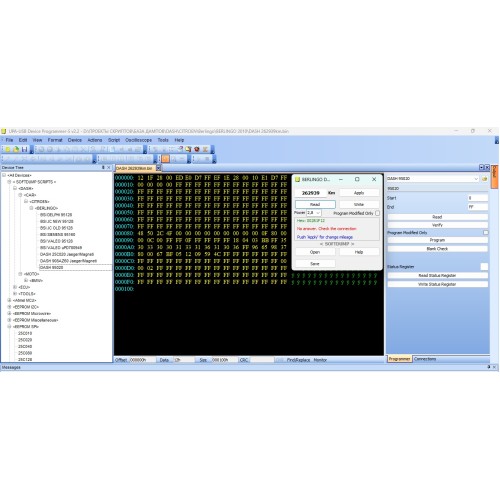Click the Read button in BERLINGO dialog
The width and height of the screenshot is (500, 500).
pyautogui.click(x=315, y=204)
